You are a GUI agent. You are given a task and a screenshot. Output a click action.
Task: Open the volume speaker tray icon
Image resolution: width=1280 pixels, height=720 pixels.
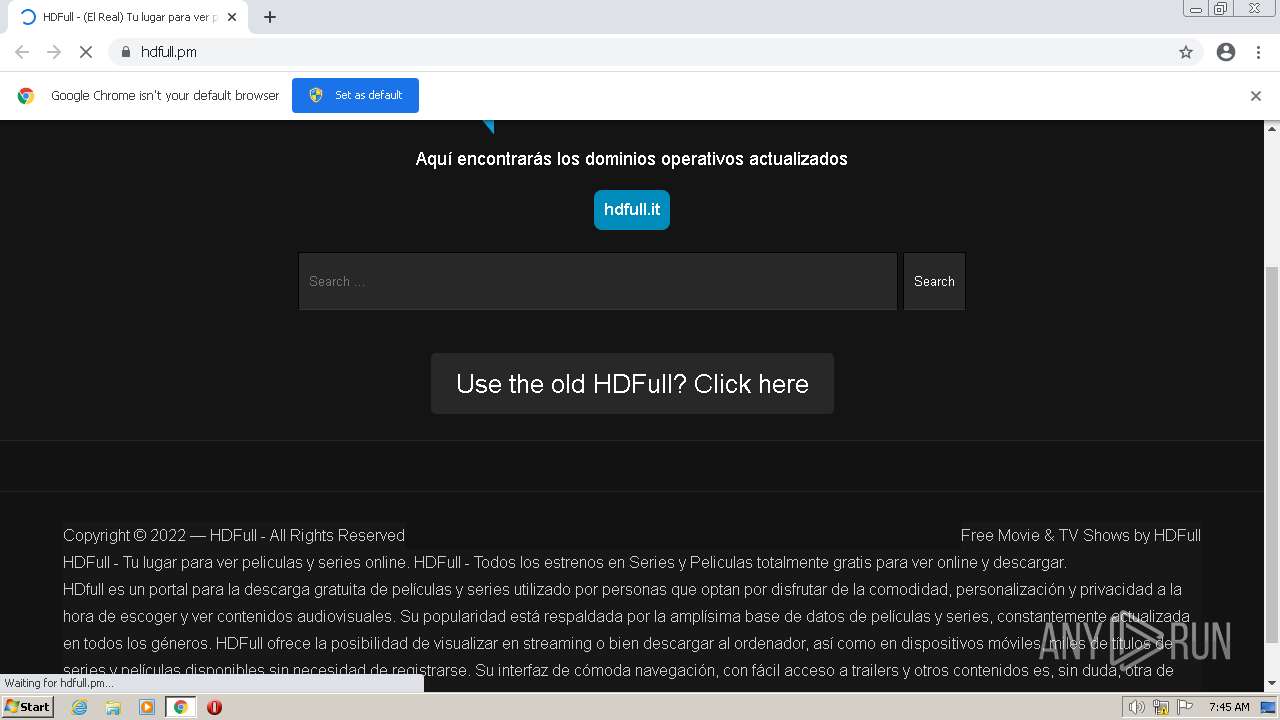pos(1137,707)
